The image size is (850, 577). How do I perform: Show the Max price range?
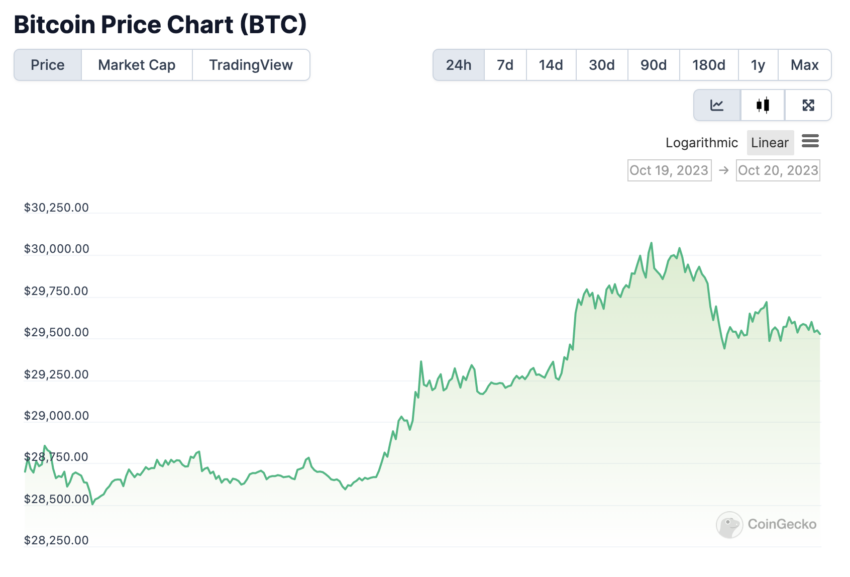(x=804, y=65)
